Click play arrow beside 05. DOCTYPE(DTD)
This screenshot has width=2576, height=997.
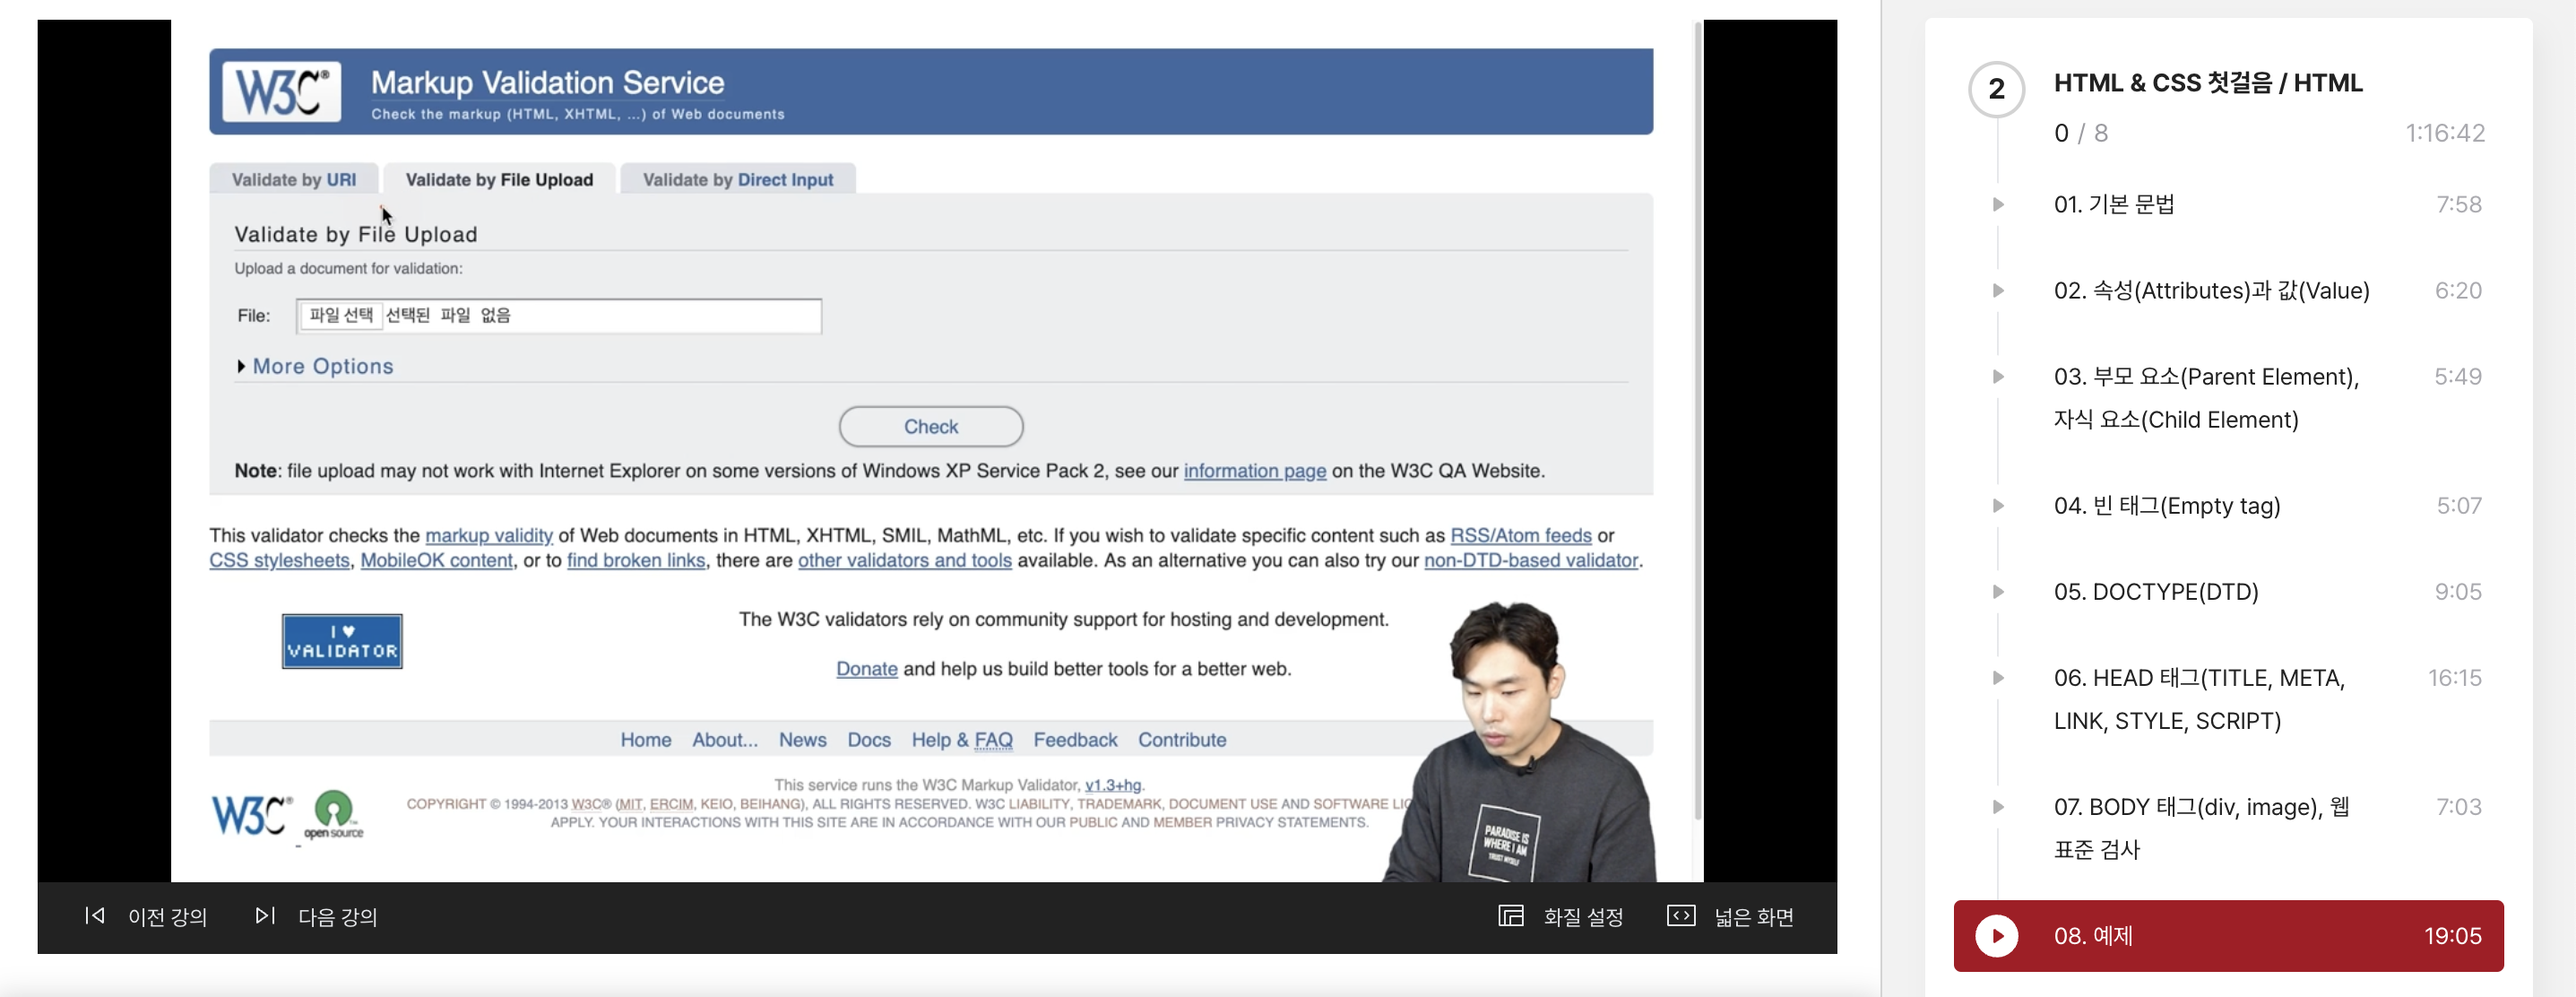point(1998,592)
